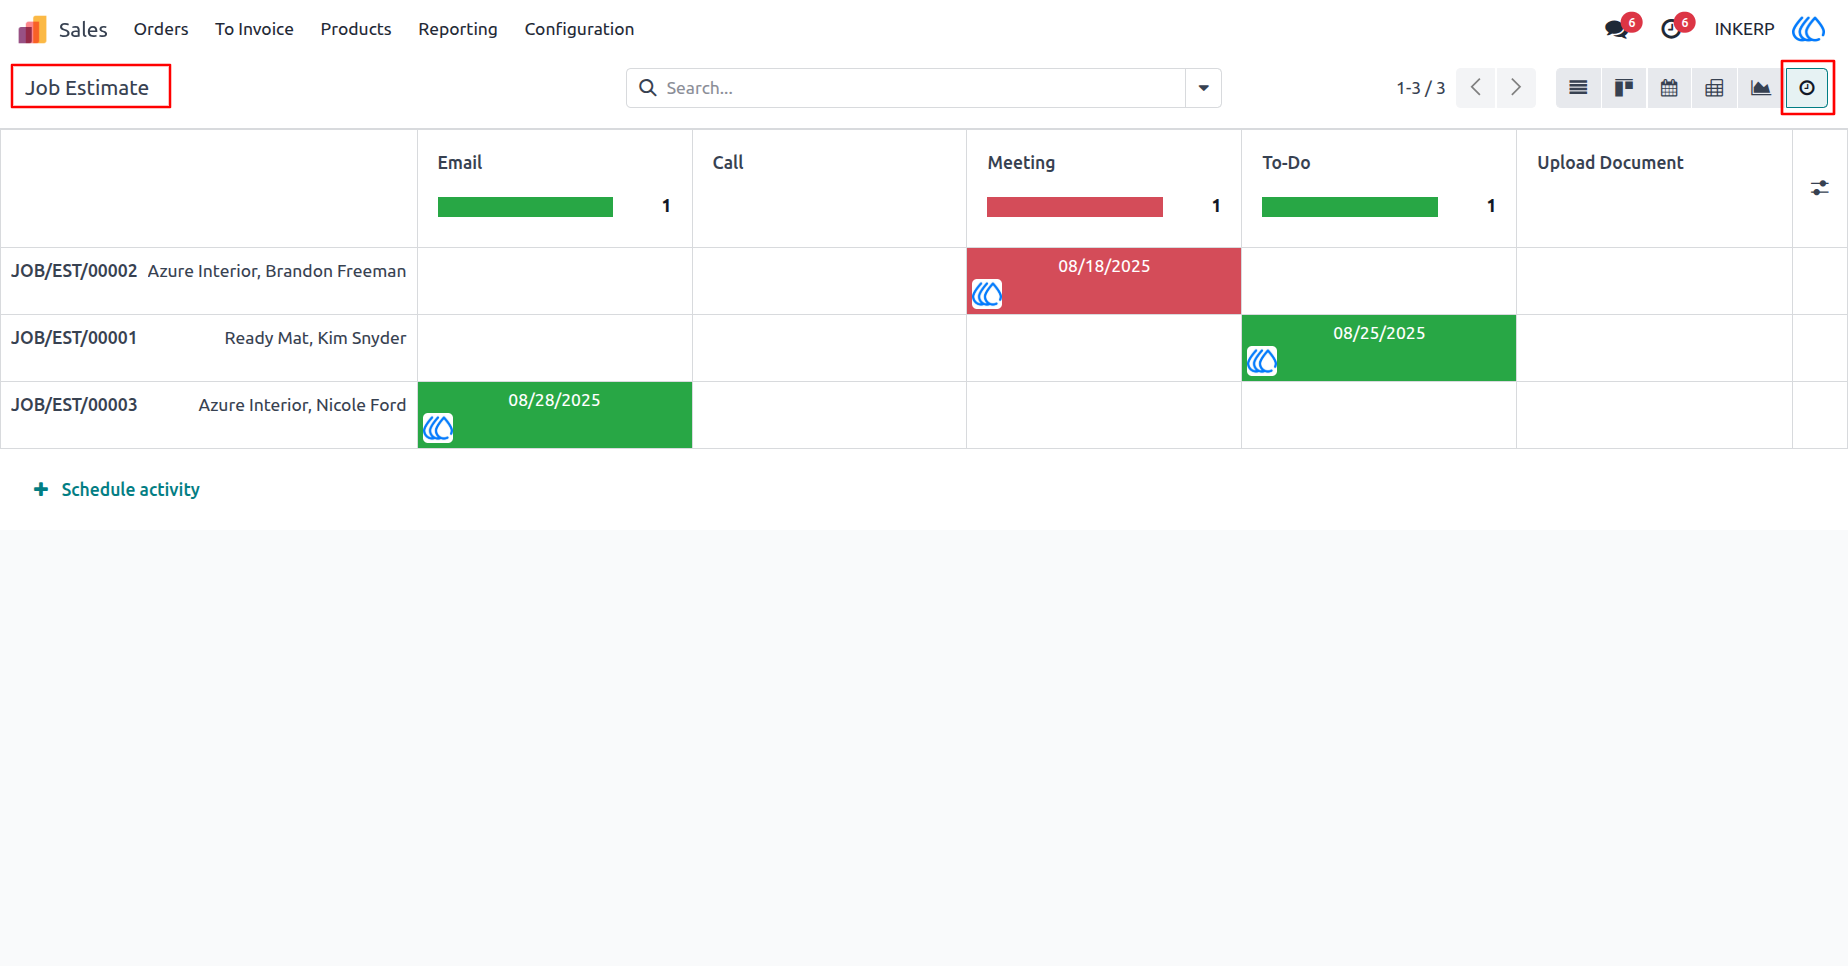Image resolution: width=1848 pixels, height=966 pixels.
Task: Go to next page of records
Action: pos(1516,88)
